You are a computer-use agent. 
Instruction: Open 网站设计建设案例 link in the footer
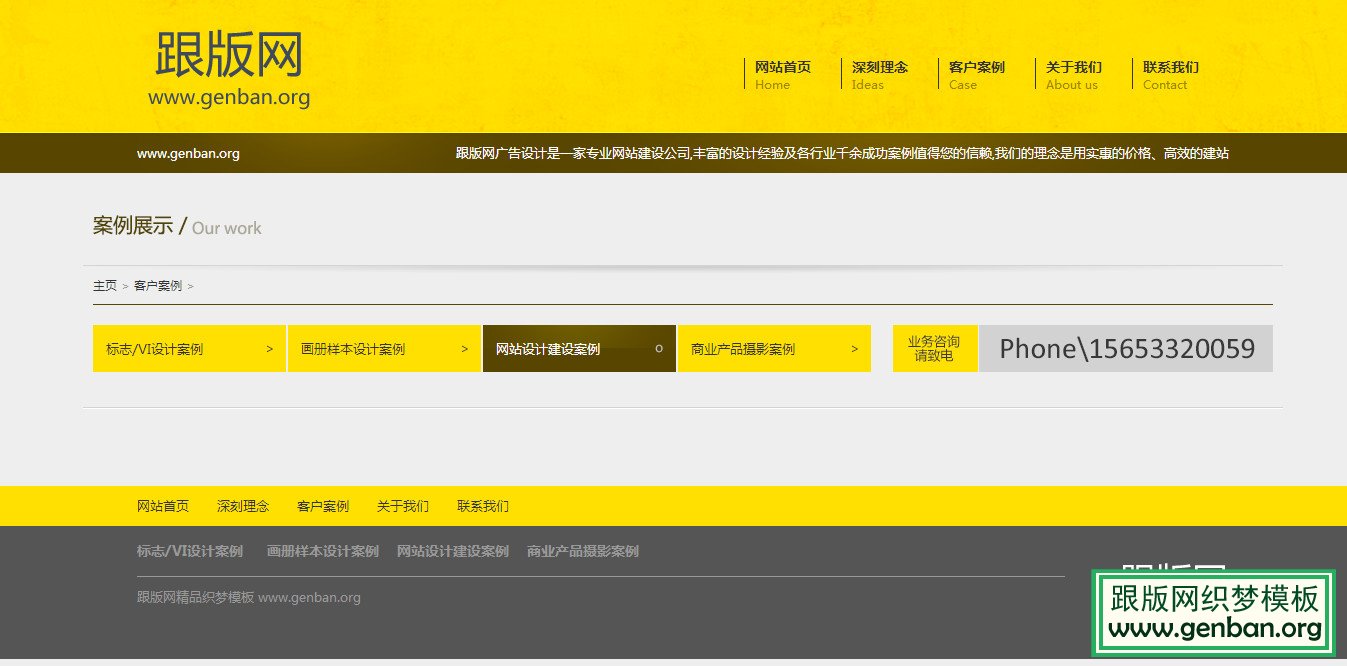click(453, 550)
